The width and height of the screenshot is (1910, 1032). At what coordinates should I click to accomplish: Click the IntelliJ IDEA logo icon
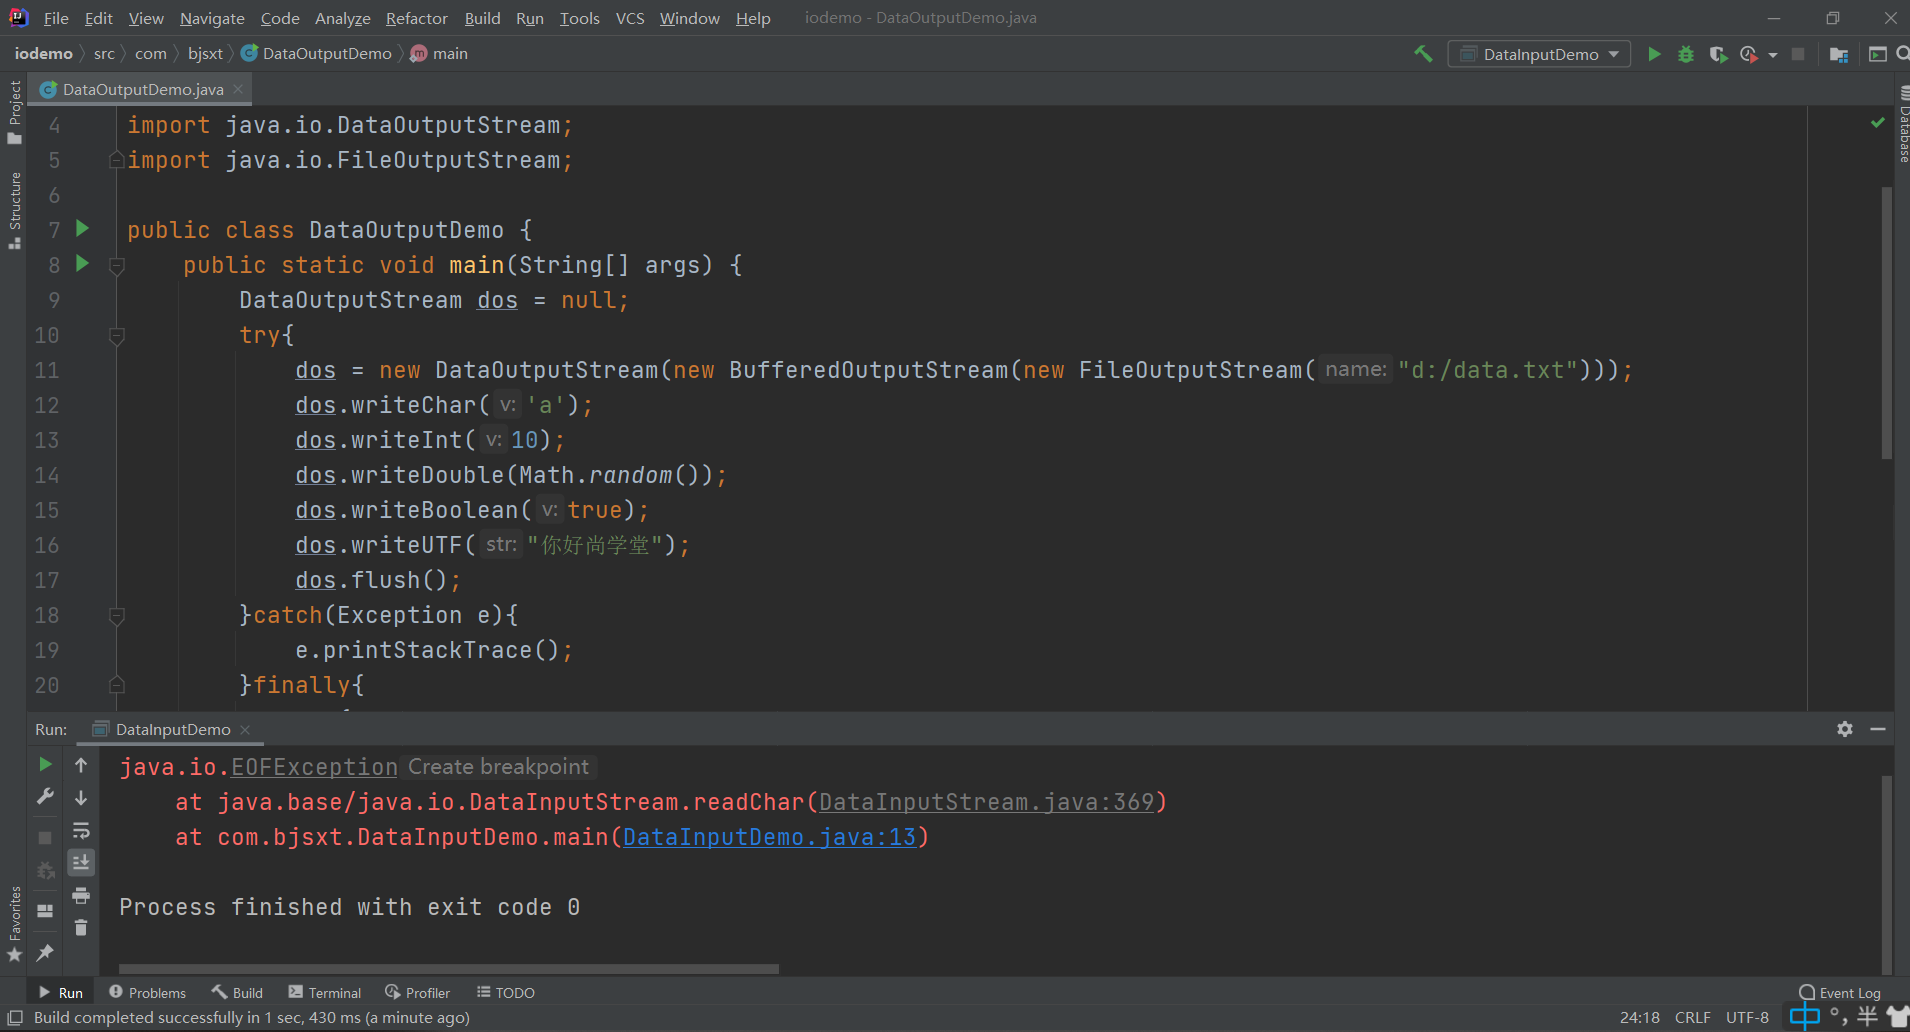point(18,18)
